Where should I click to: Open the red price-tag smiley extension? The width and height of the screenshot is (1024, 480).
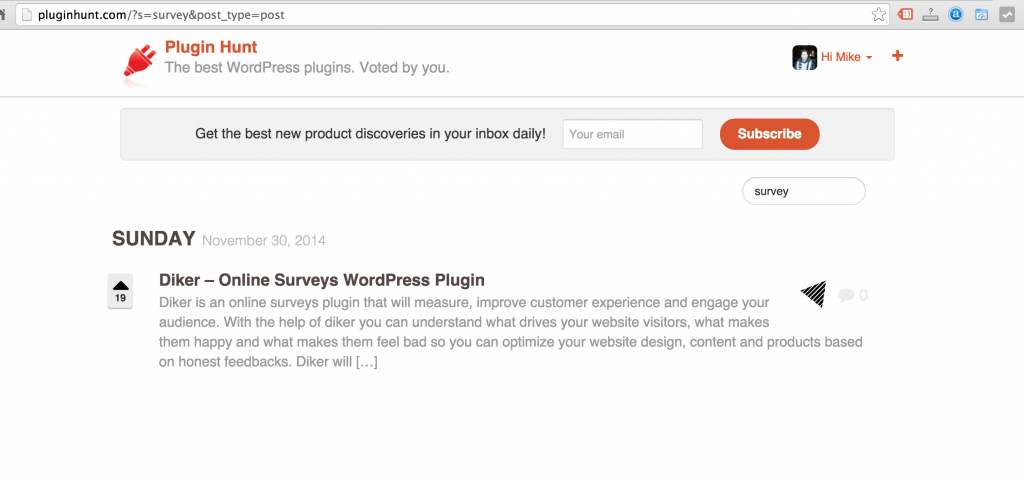point(905,14)
